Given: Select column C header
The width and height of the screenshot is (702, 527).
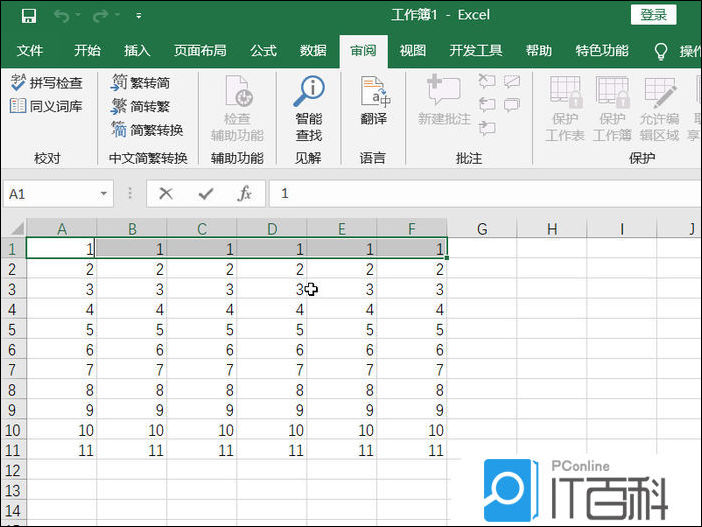Looking at the screenshot, I should pos(202,229).
